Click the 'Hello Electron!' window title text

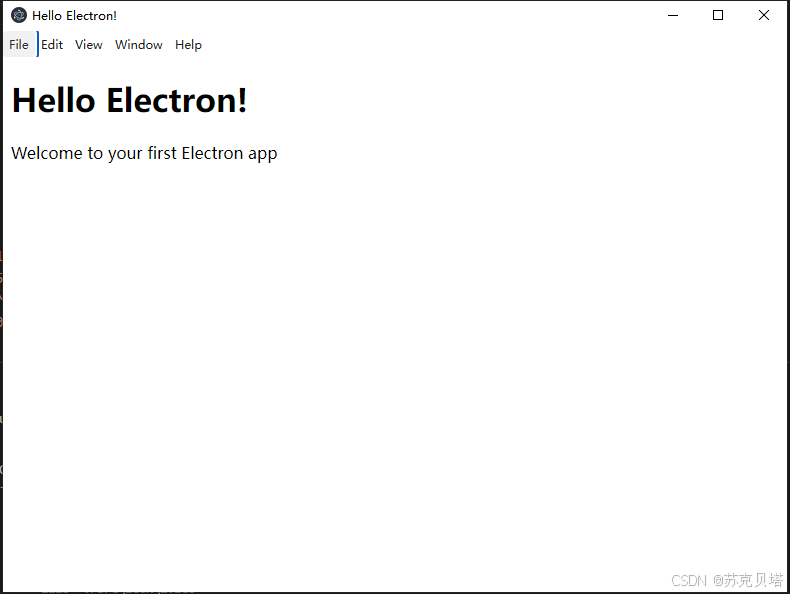[75, 16]
